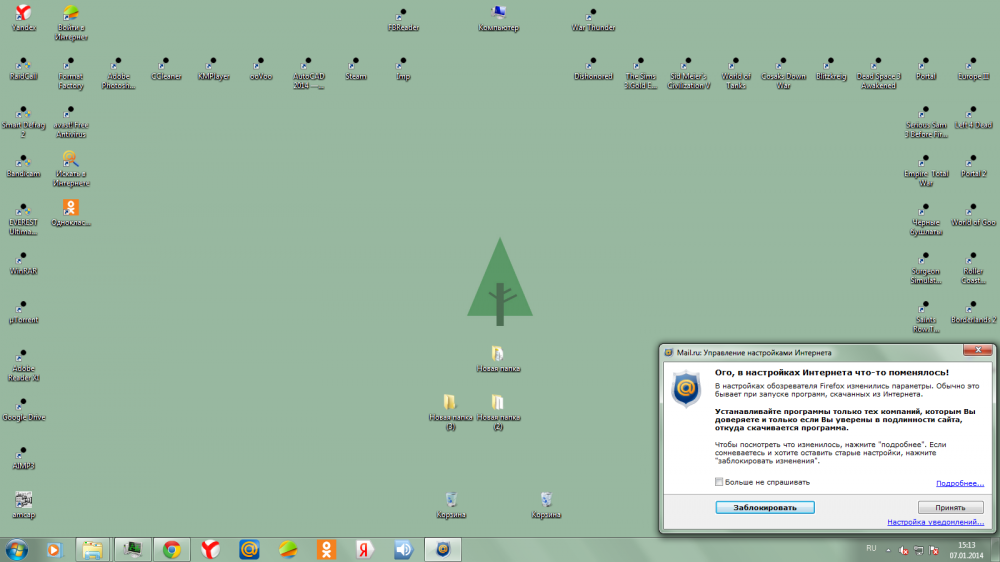Select the WinRAR desktop icon

(24, 263)
